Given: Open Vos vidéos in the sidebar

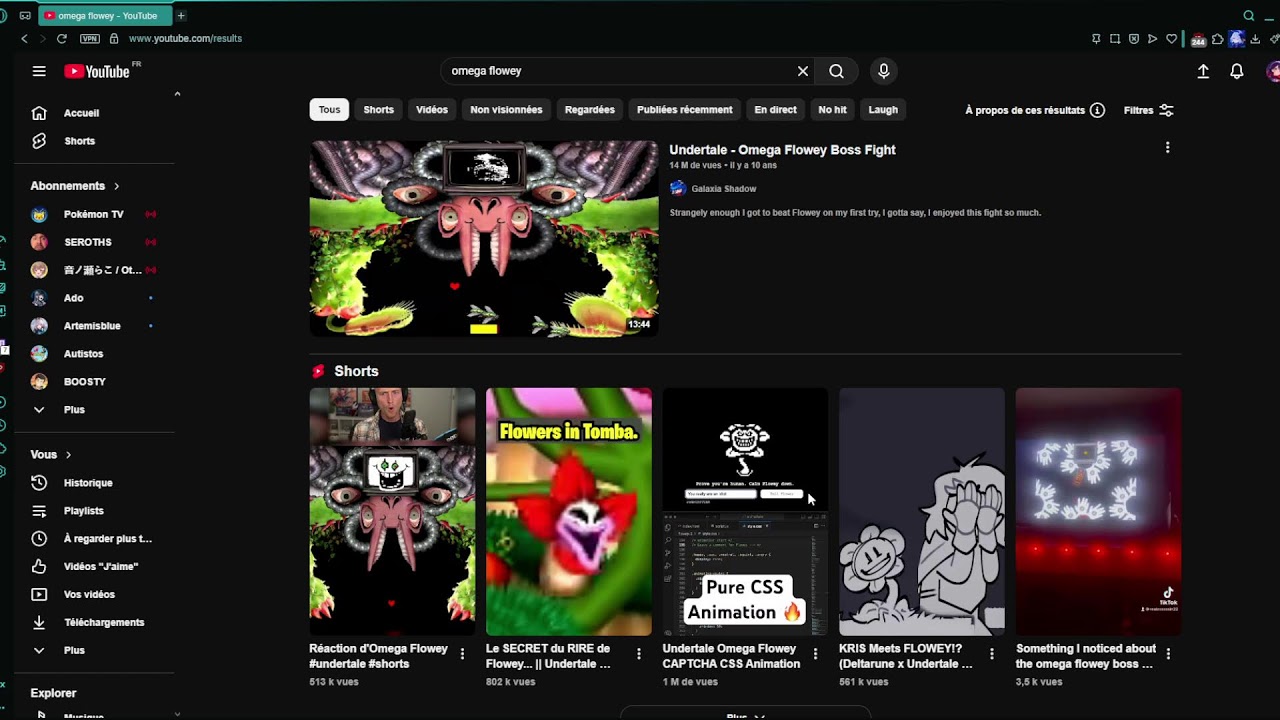Looking at the screenshot, I should (89, 595).
